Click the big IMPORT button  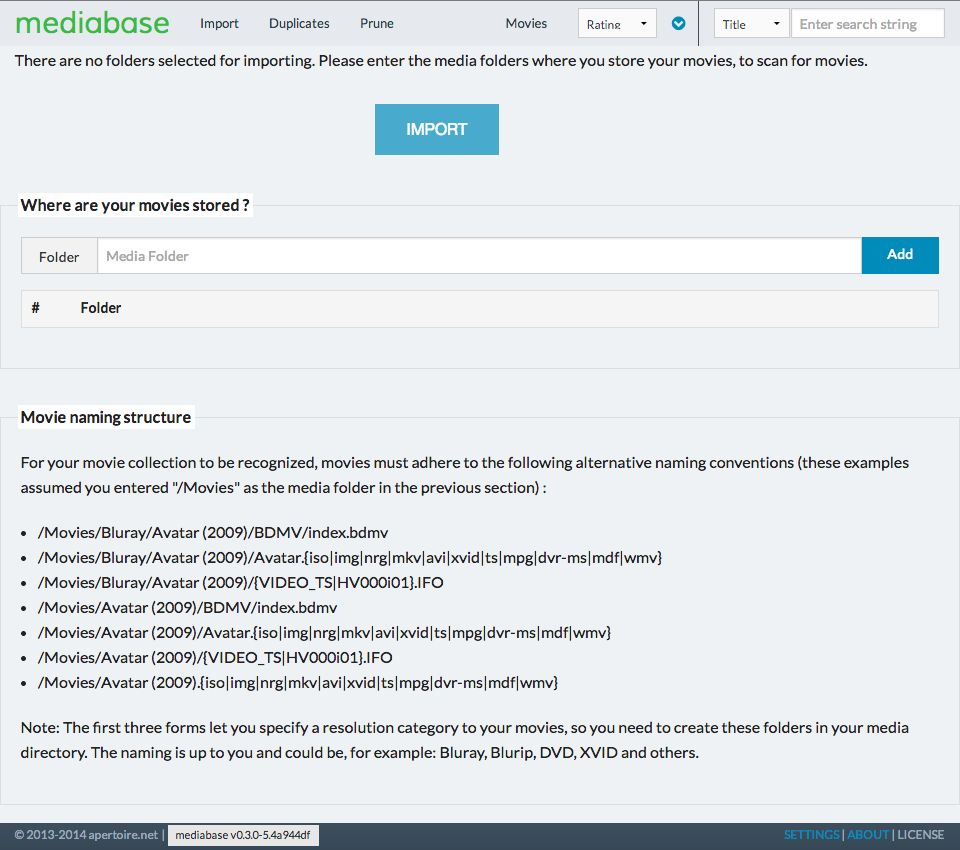coord(437,129)
